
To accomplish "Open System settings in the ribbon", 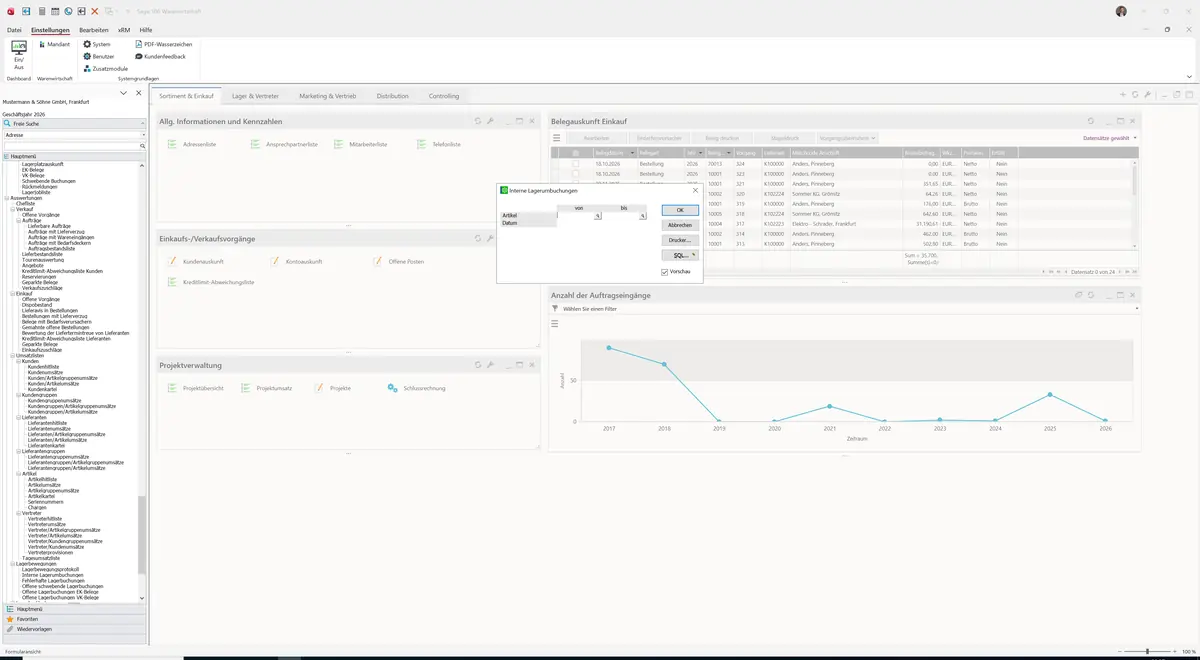I will 97,44.
